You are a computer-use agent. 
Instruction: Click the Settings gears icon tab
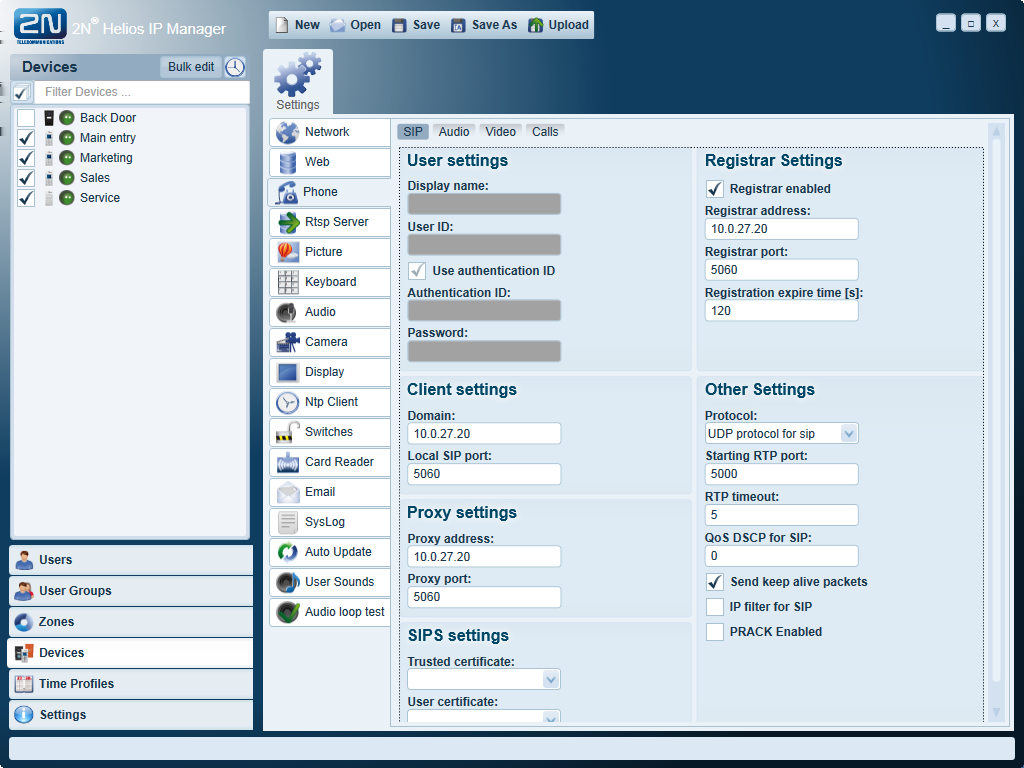tap(298, 82)
